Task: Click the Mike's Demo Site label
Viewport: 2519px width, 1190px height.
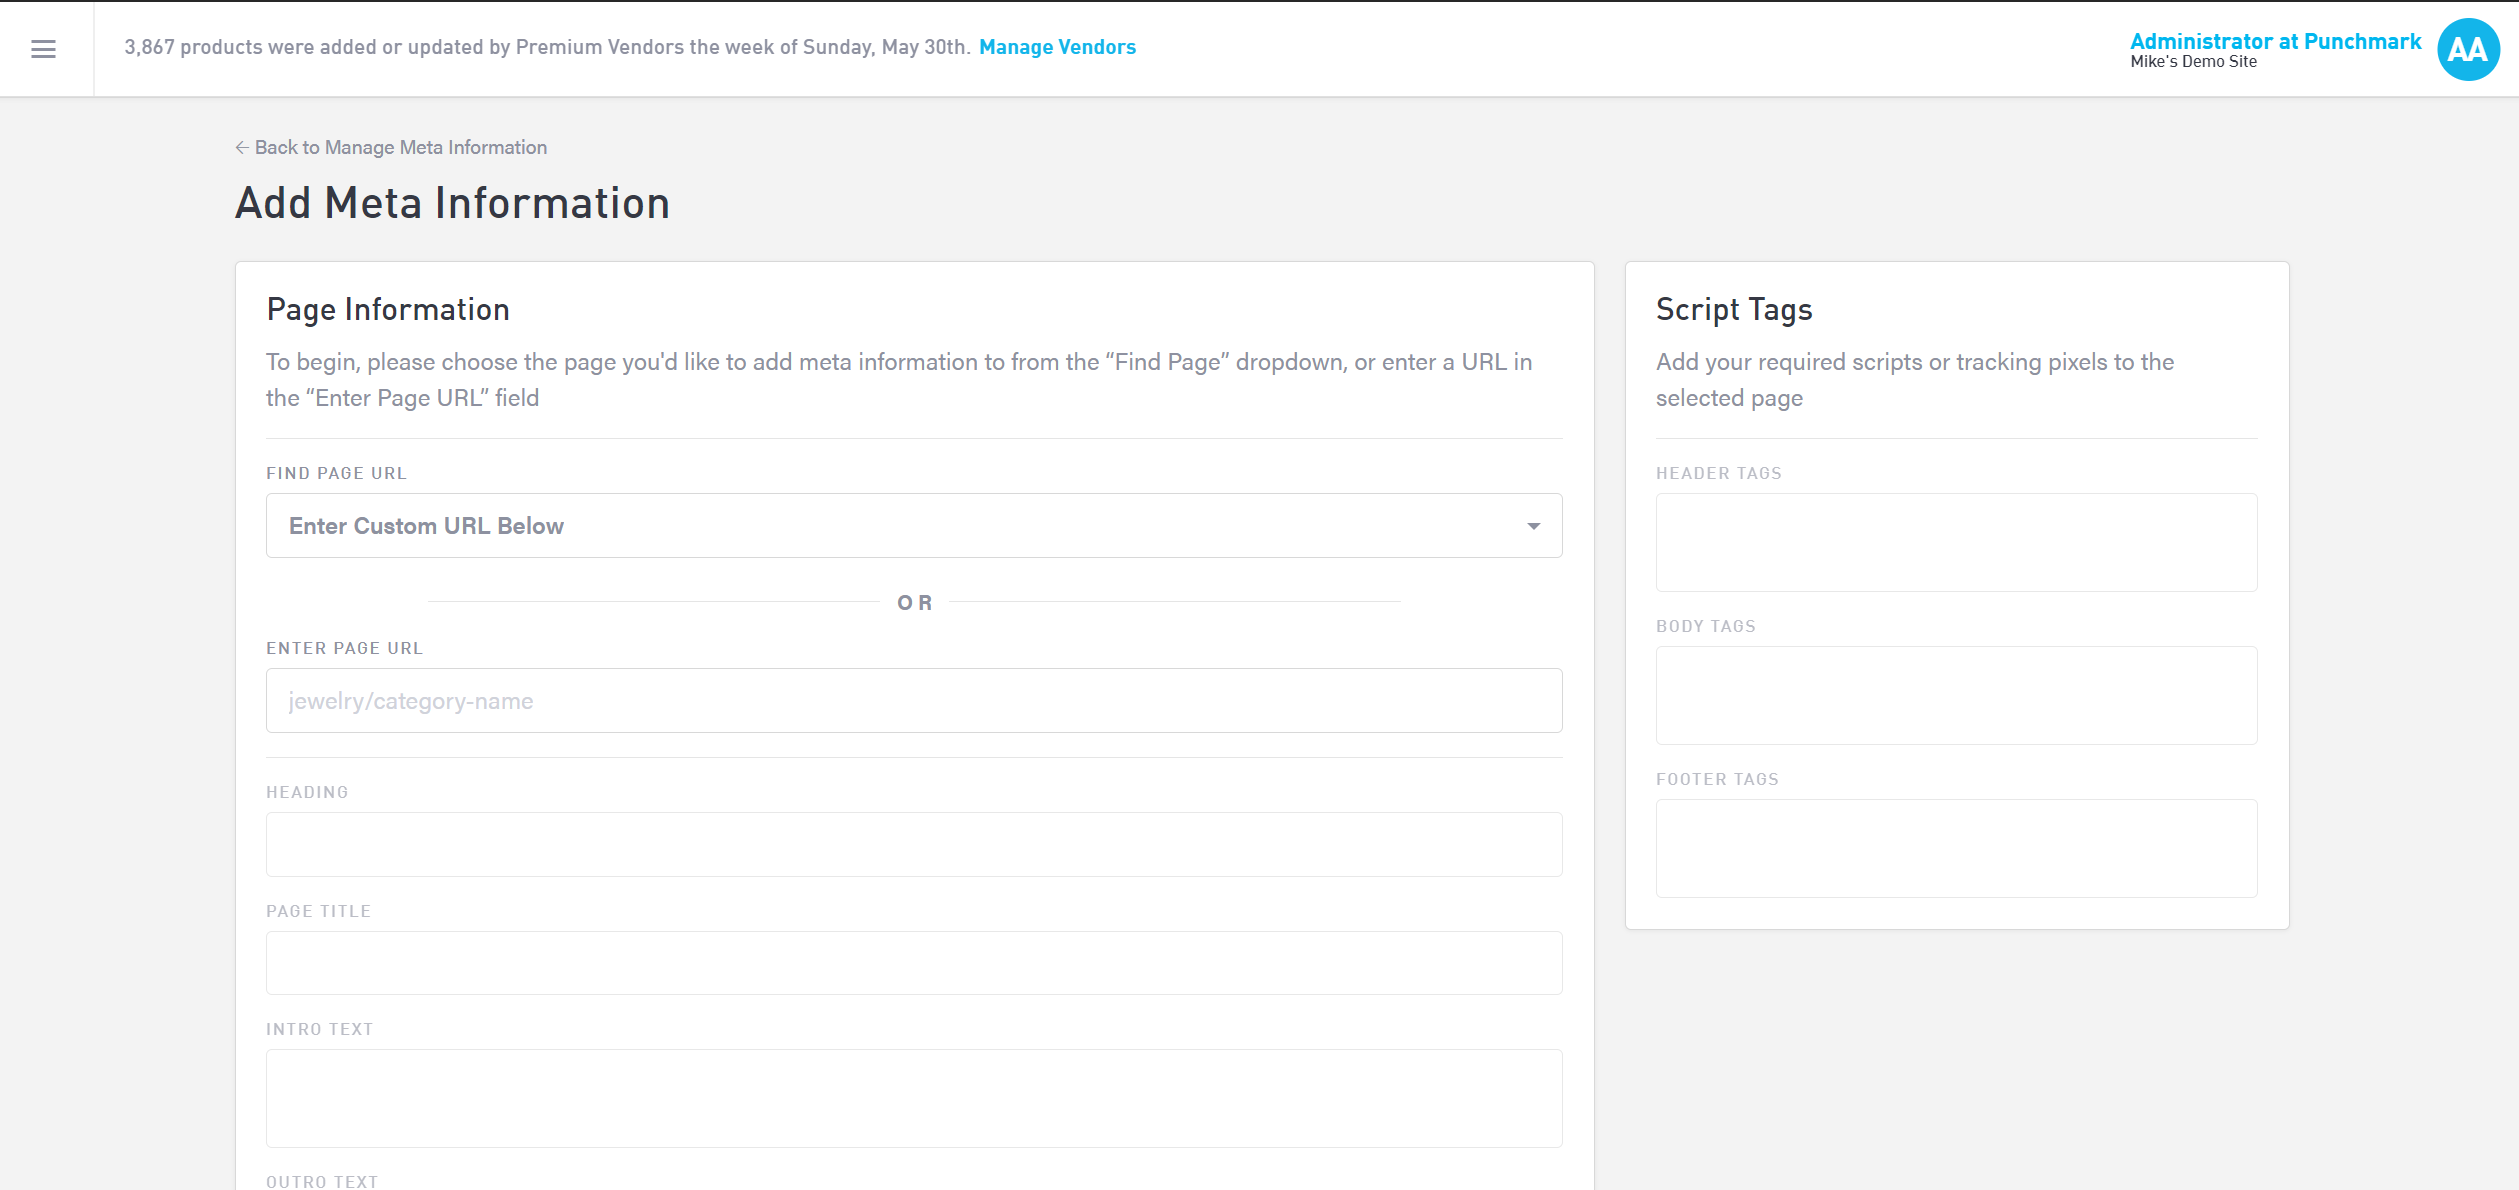Action: point(2193,62)
